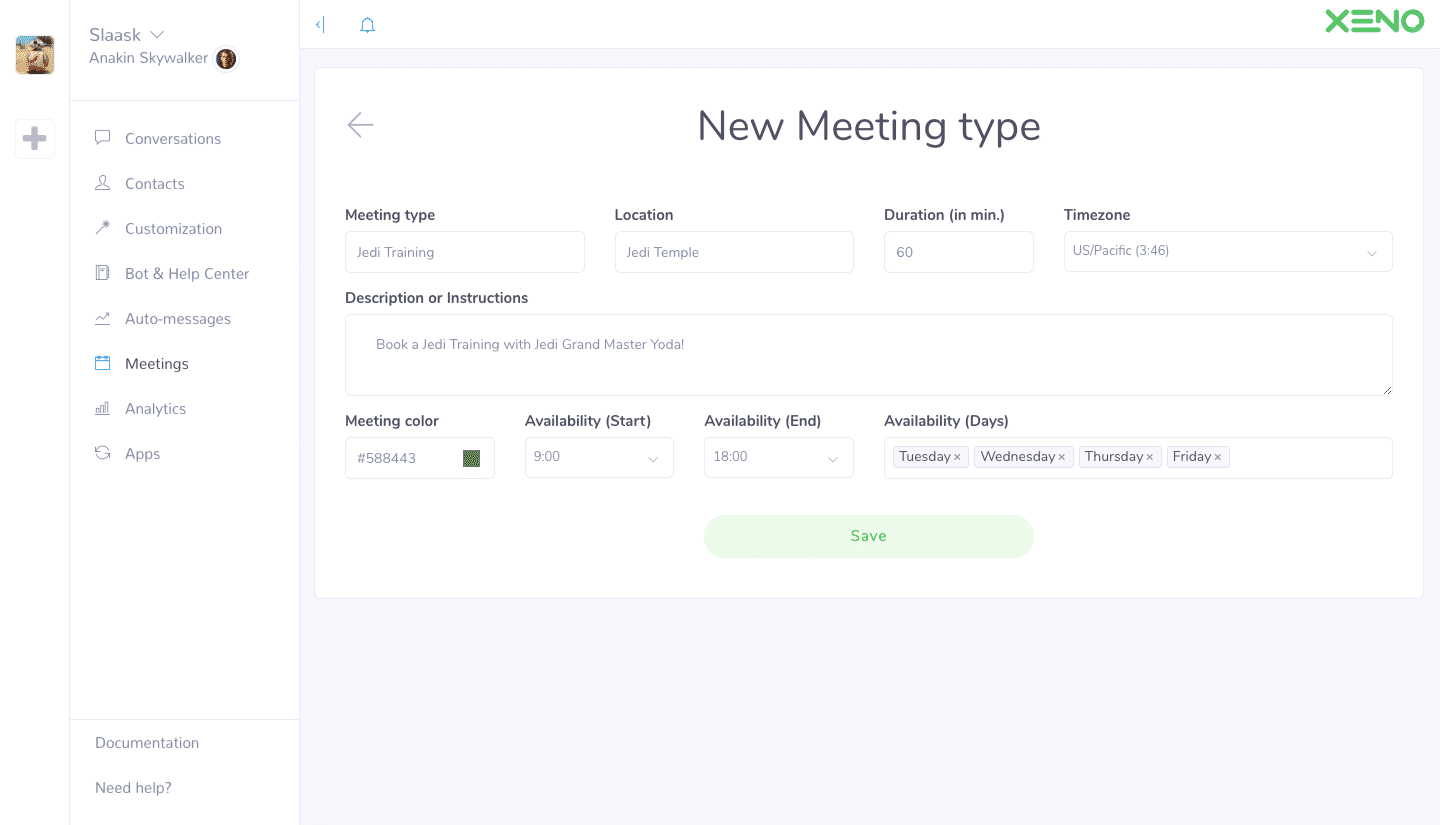Image resolution: width=1440 pixels, height=825 pixels.
Task: Click the plus icon in the left rail
Action: pos(35,138)
